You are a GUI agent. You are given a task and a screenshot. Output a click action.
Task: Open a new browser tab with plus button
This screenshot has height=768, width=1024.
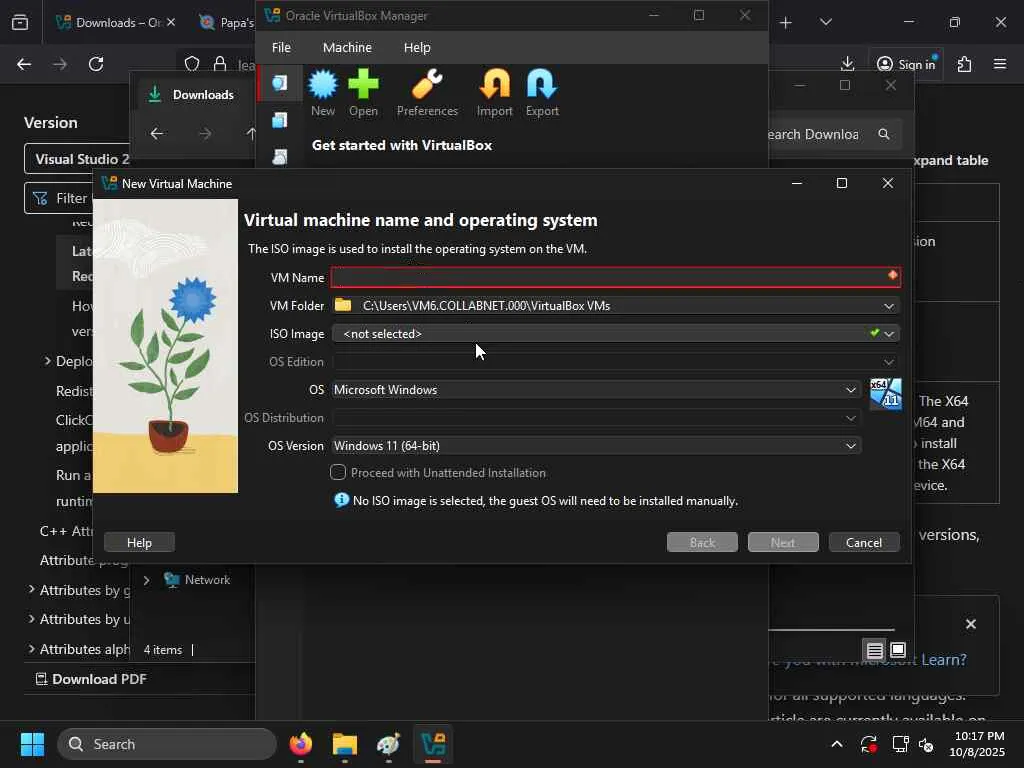click(786, 23)
